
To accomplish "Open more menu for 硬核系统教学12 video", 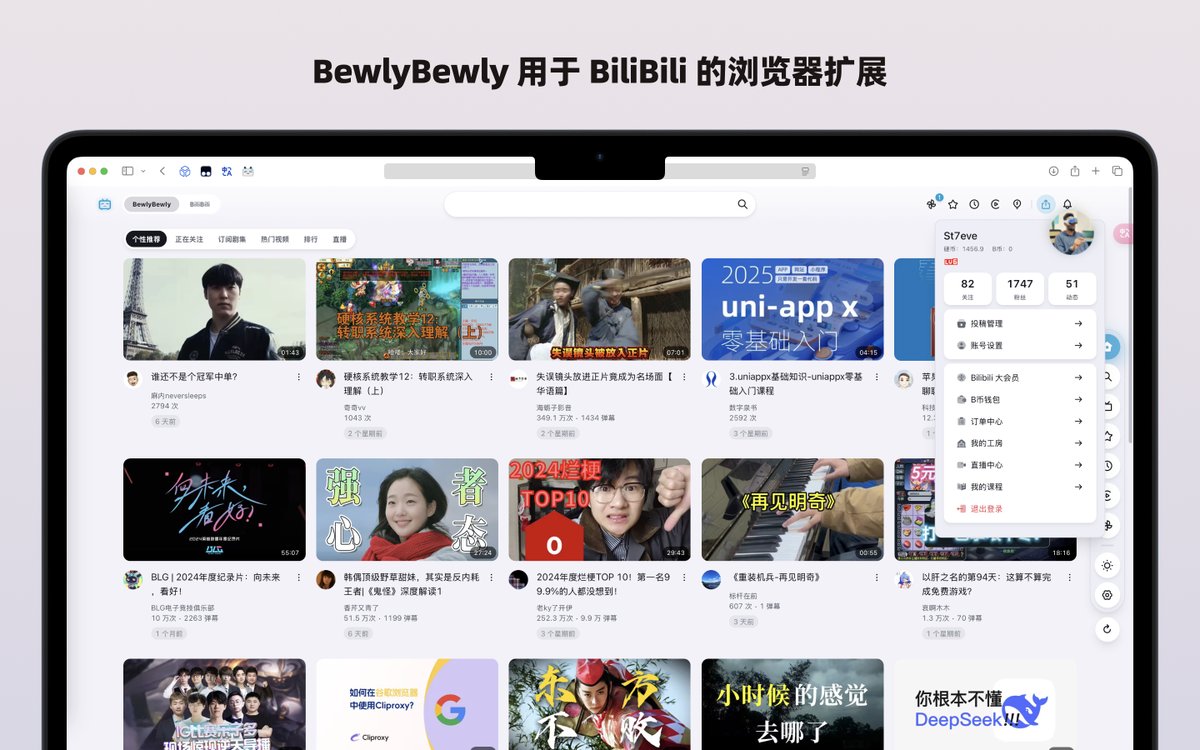I will point(491,377).
